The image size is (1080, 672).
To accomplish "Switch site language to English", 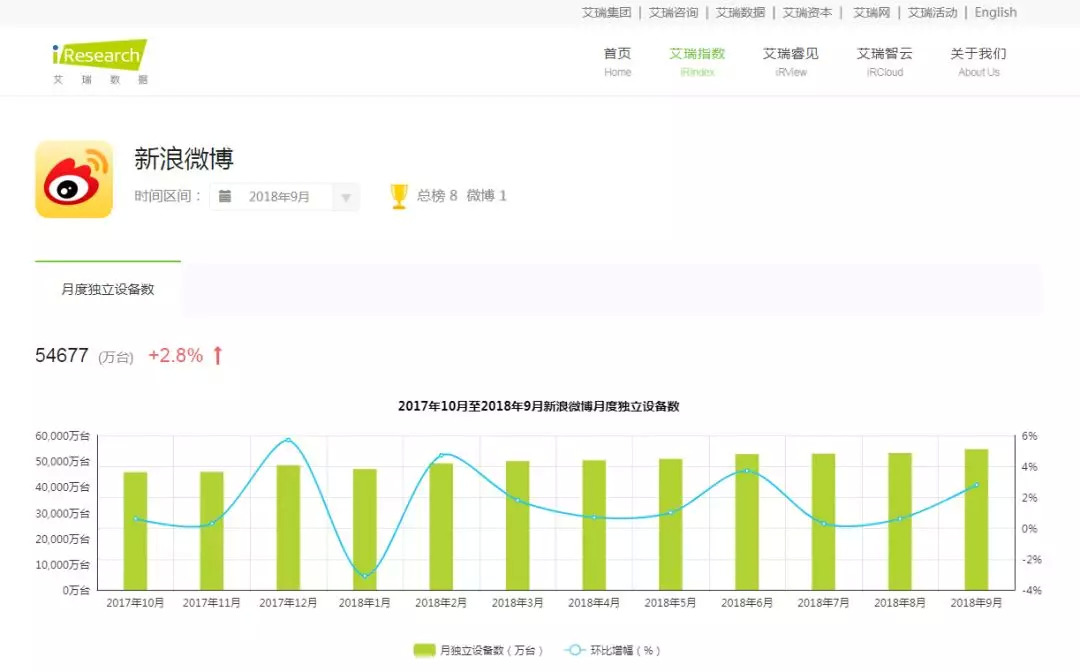I will 995,12.
